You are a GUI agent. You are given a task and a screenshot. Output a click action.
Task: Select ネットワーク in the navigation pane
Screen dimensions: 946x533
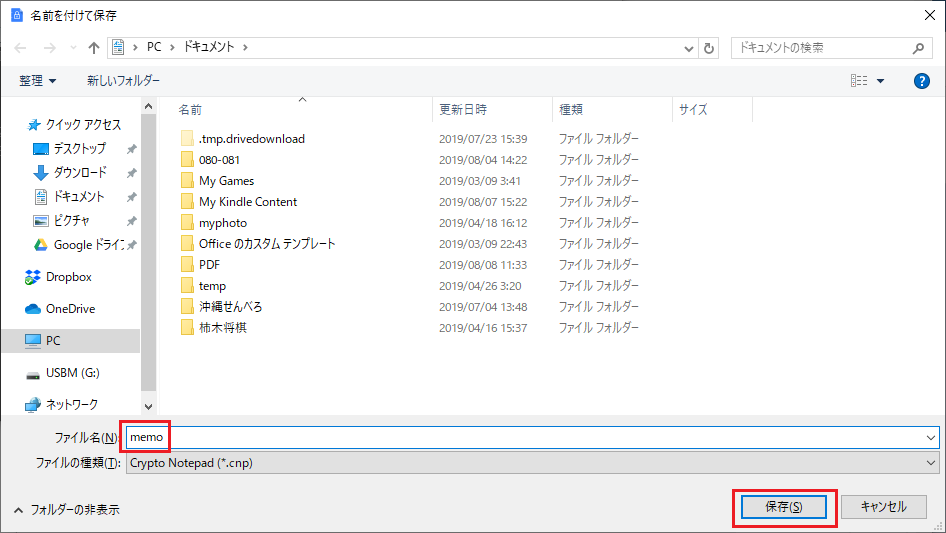click(x=71, y=404)
